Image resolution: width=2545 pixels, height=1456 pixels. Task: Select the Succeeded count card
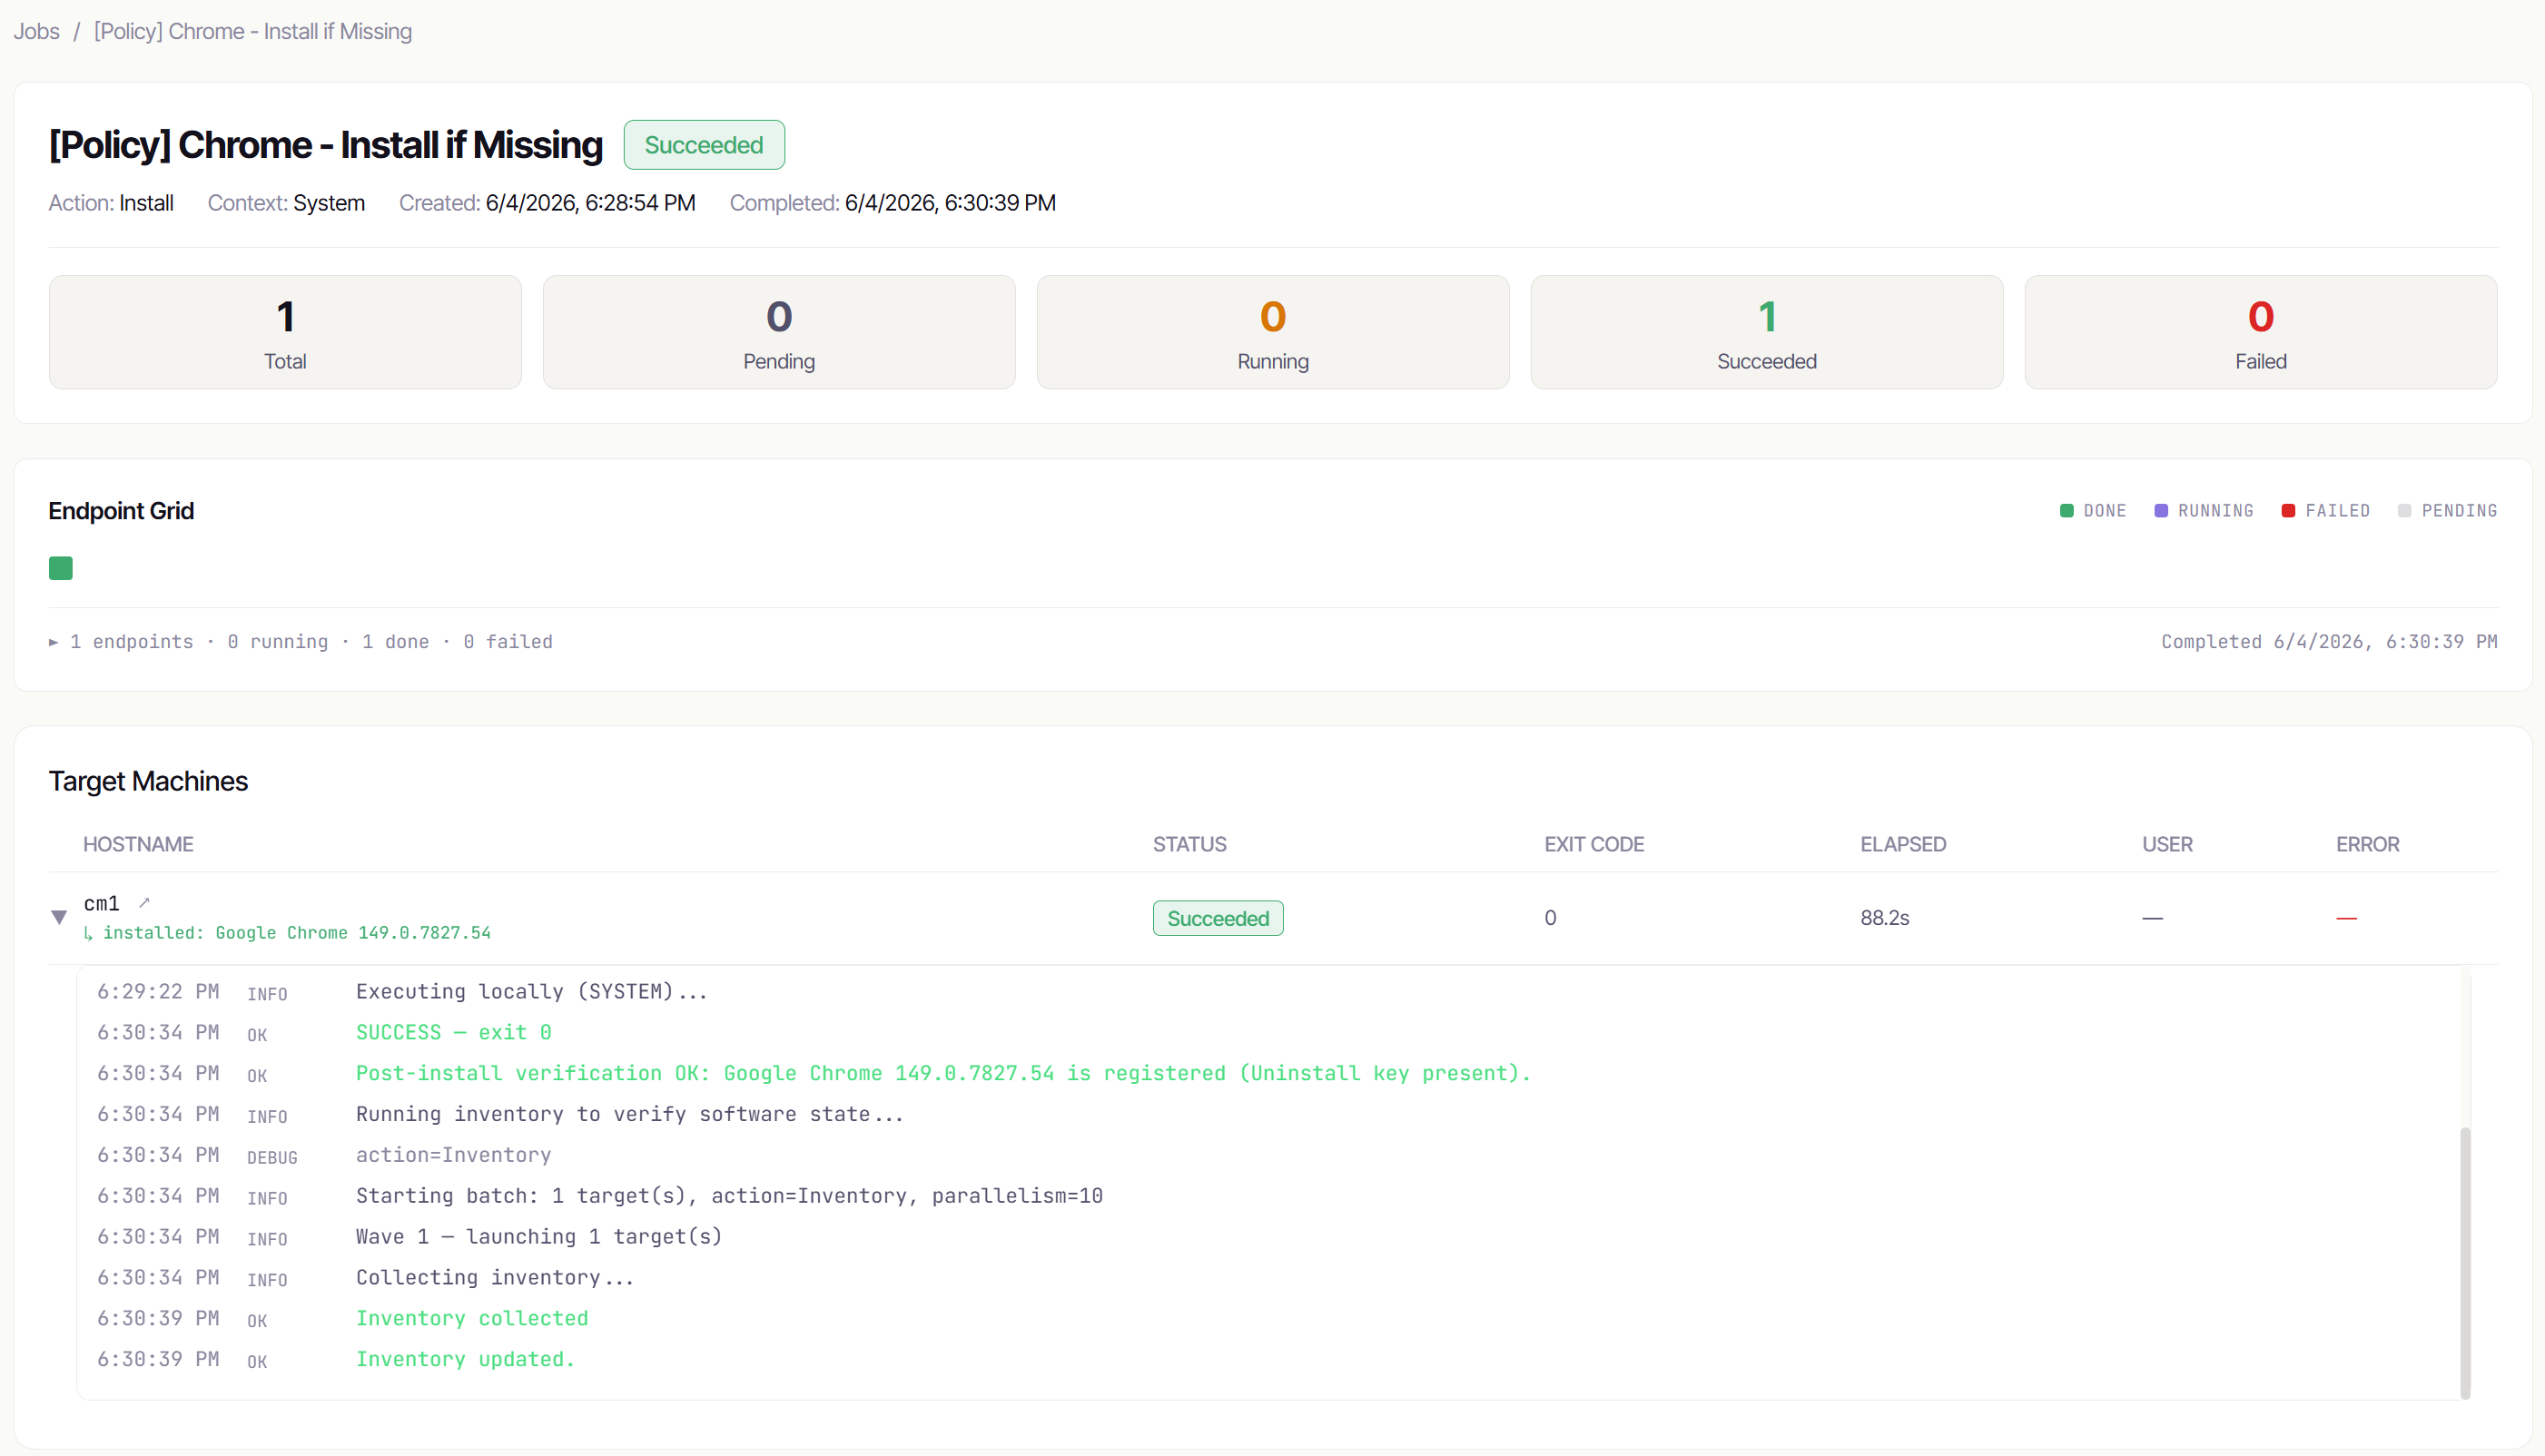tap(1767, 332)
